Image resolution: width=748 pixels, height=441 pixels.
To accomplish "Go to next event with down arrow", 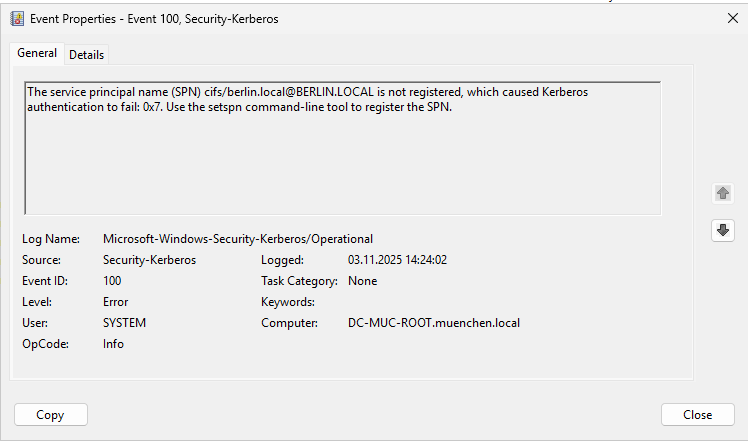I will [722, 230].
